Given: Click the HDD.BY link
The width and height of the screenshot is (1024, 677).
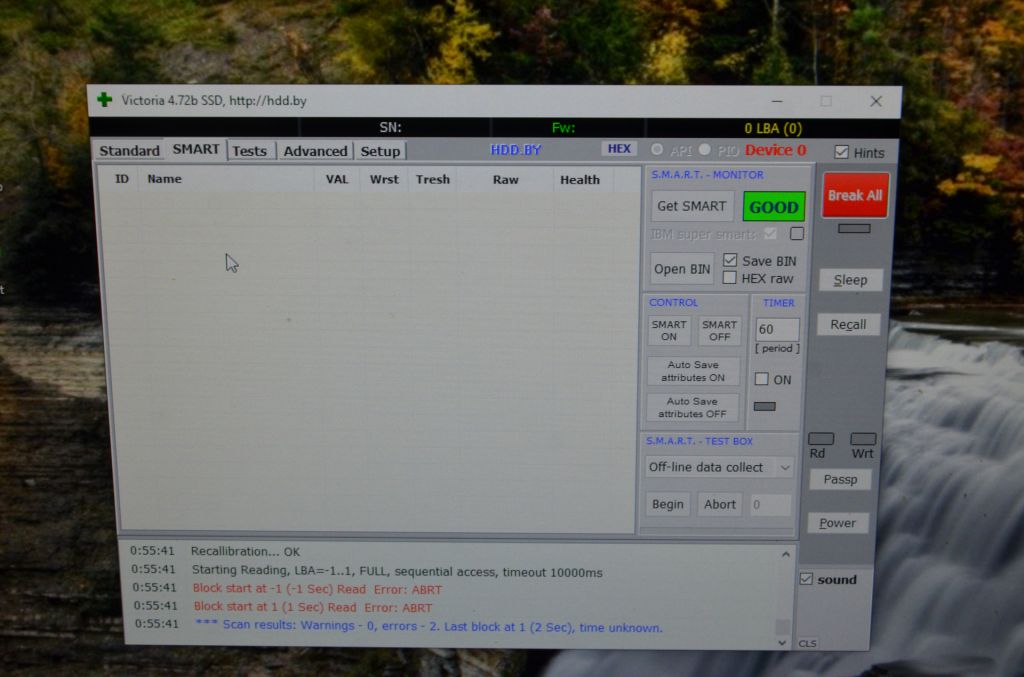Looking at the screenshot, I should (x=516, y=150).
